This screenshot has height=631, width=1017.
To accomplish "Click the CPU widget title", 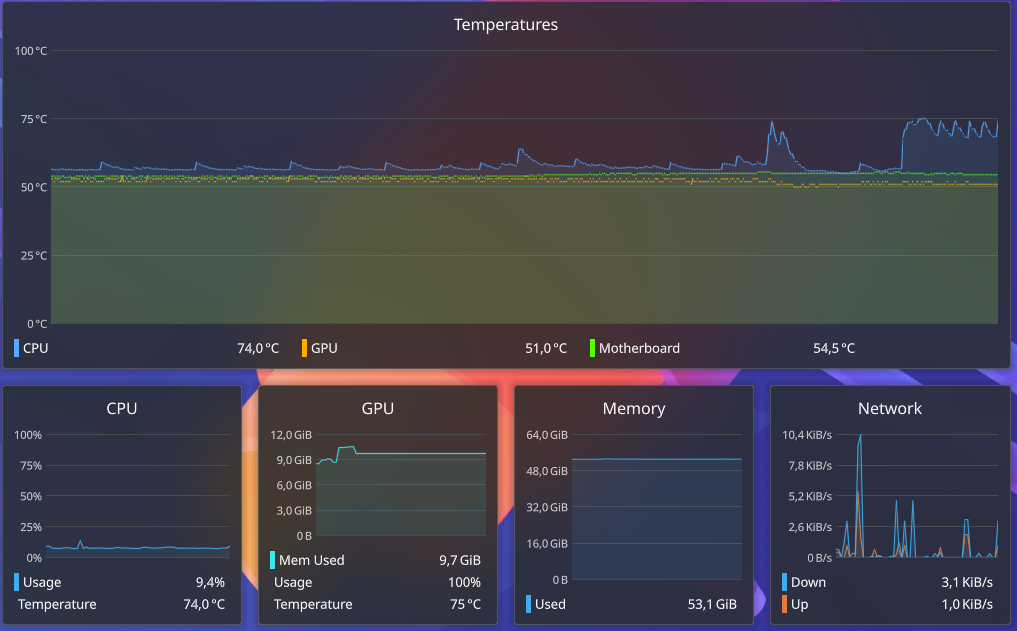I will coord(122,409).
